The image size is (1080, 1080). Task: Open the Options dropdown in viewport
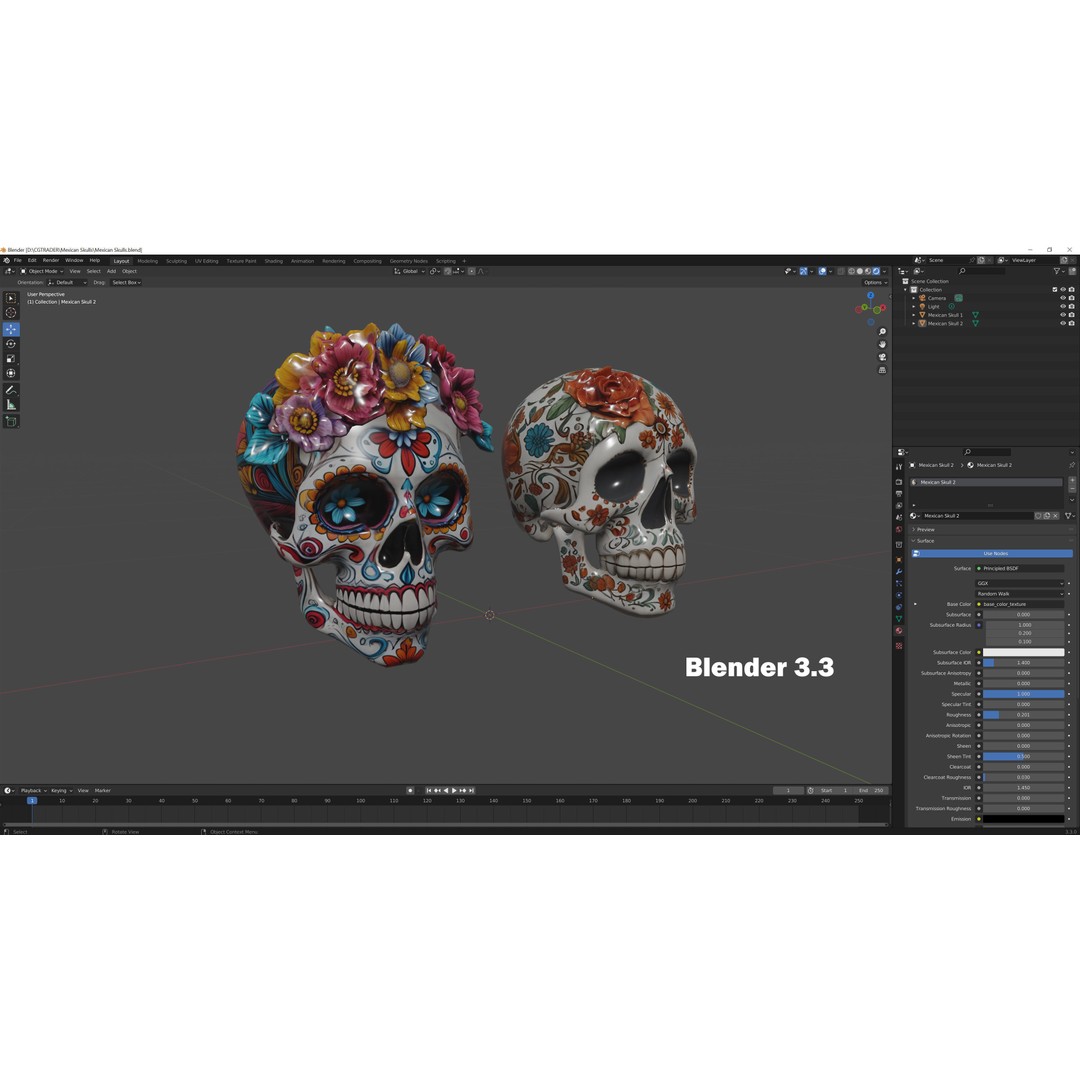[x=875, y=282]
